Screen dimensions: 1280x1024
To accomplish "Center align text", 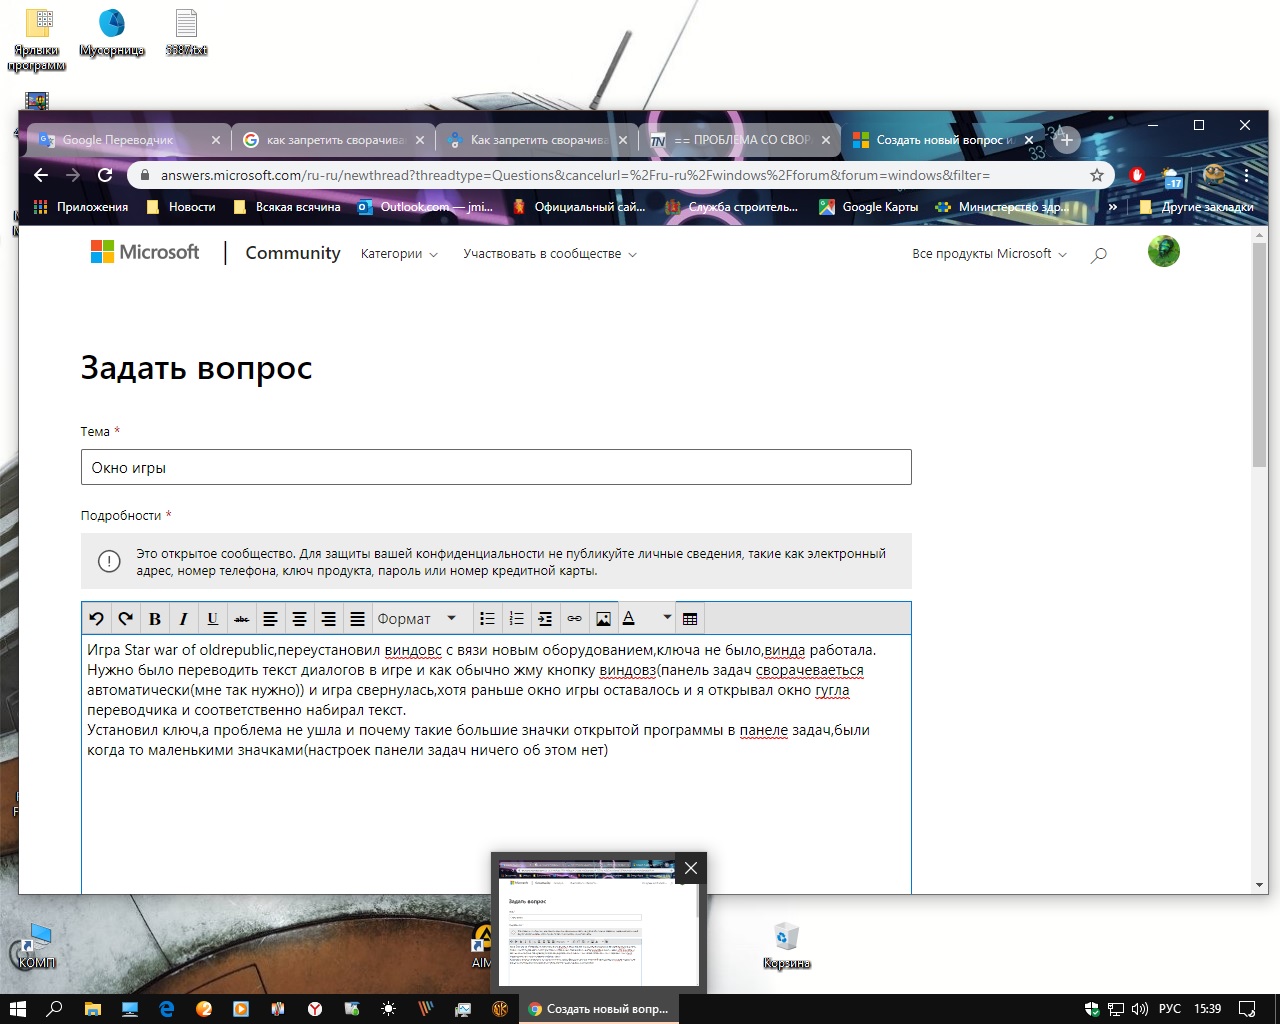I will point(299,619).
